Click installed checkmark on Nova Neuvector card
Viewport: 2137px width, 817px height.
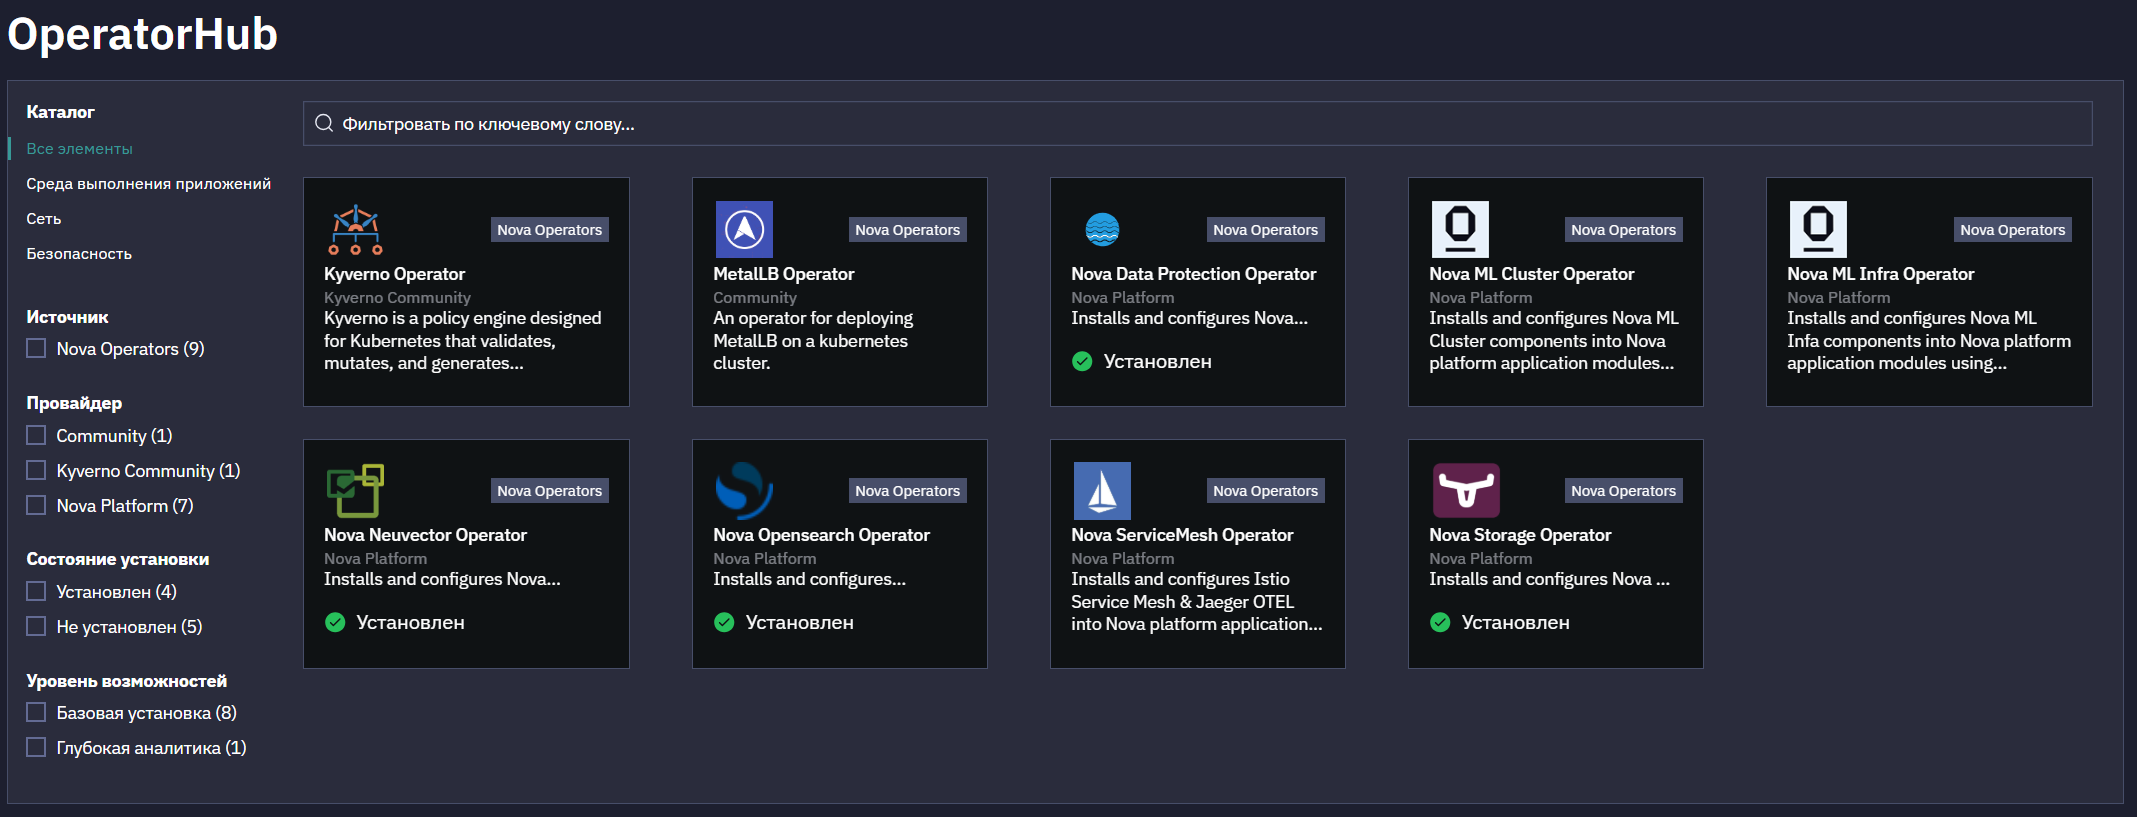pos(335,622)
